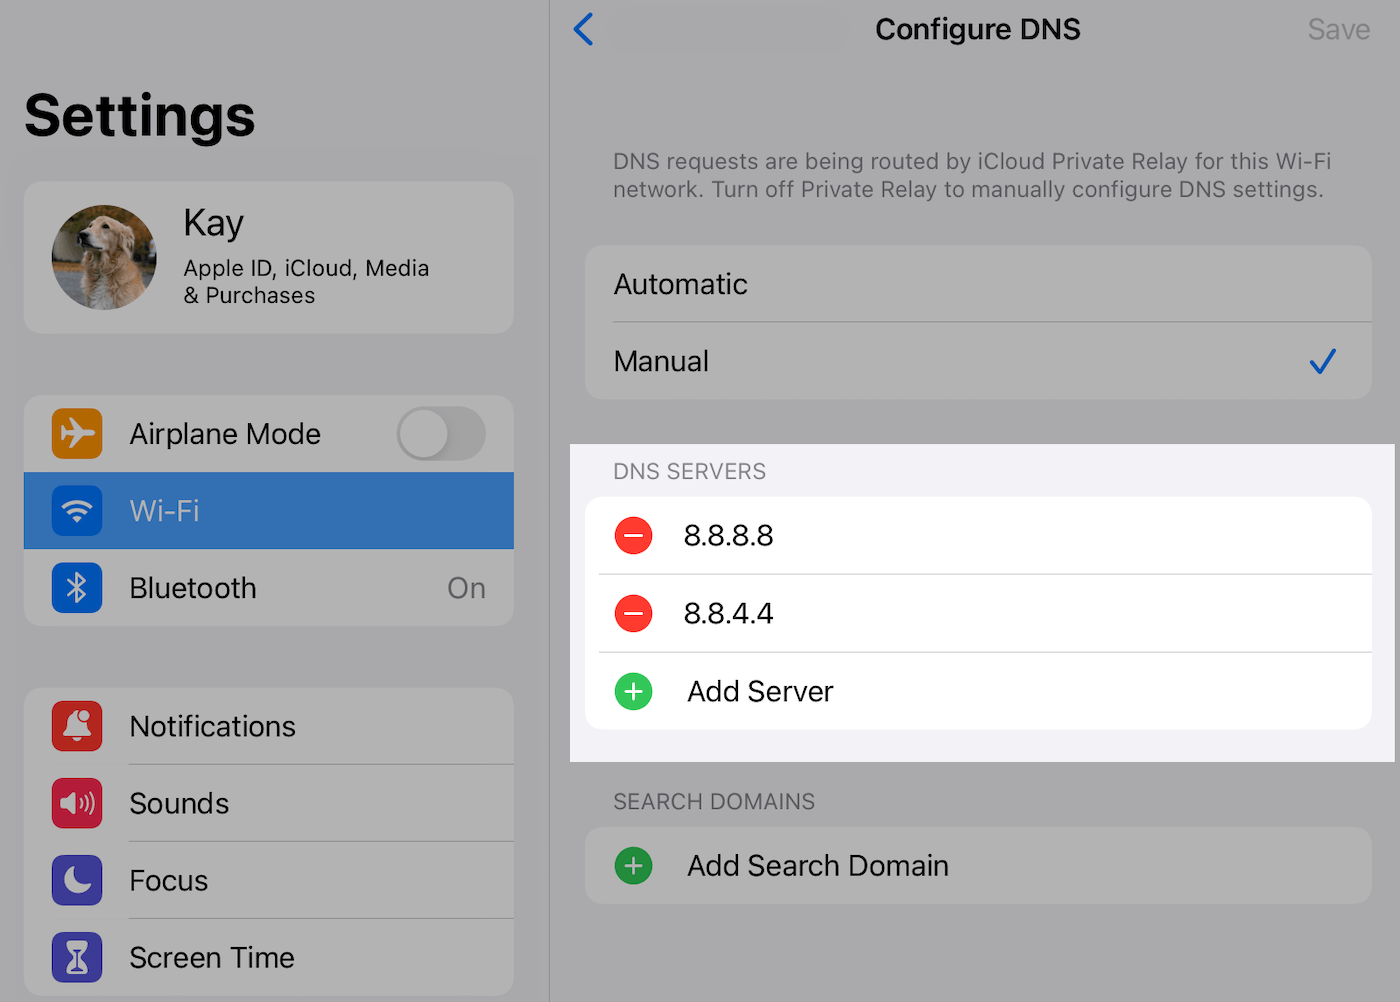Screen dimensions: 1400x1002
Task: Tap the Save button
Action: tap(1338, 29)
